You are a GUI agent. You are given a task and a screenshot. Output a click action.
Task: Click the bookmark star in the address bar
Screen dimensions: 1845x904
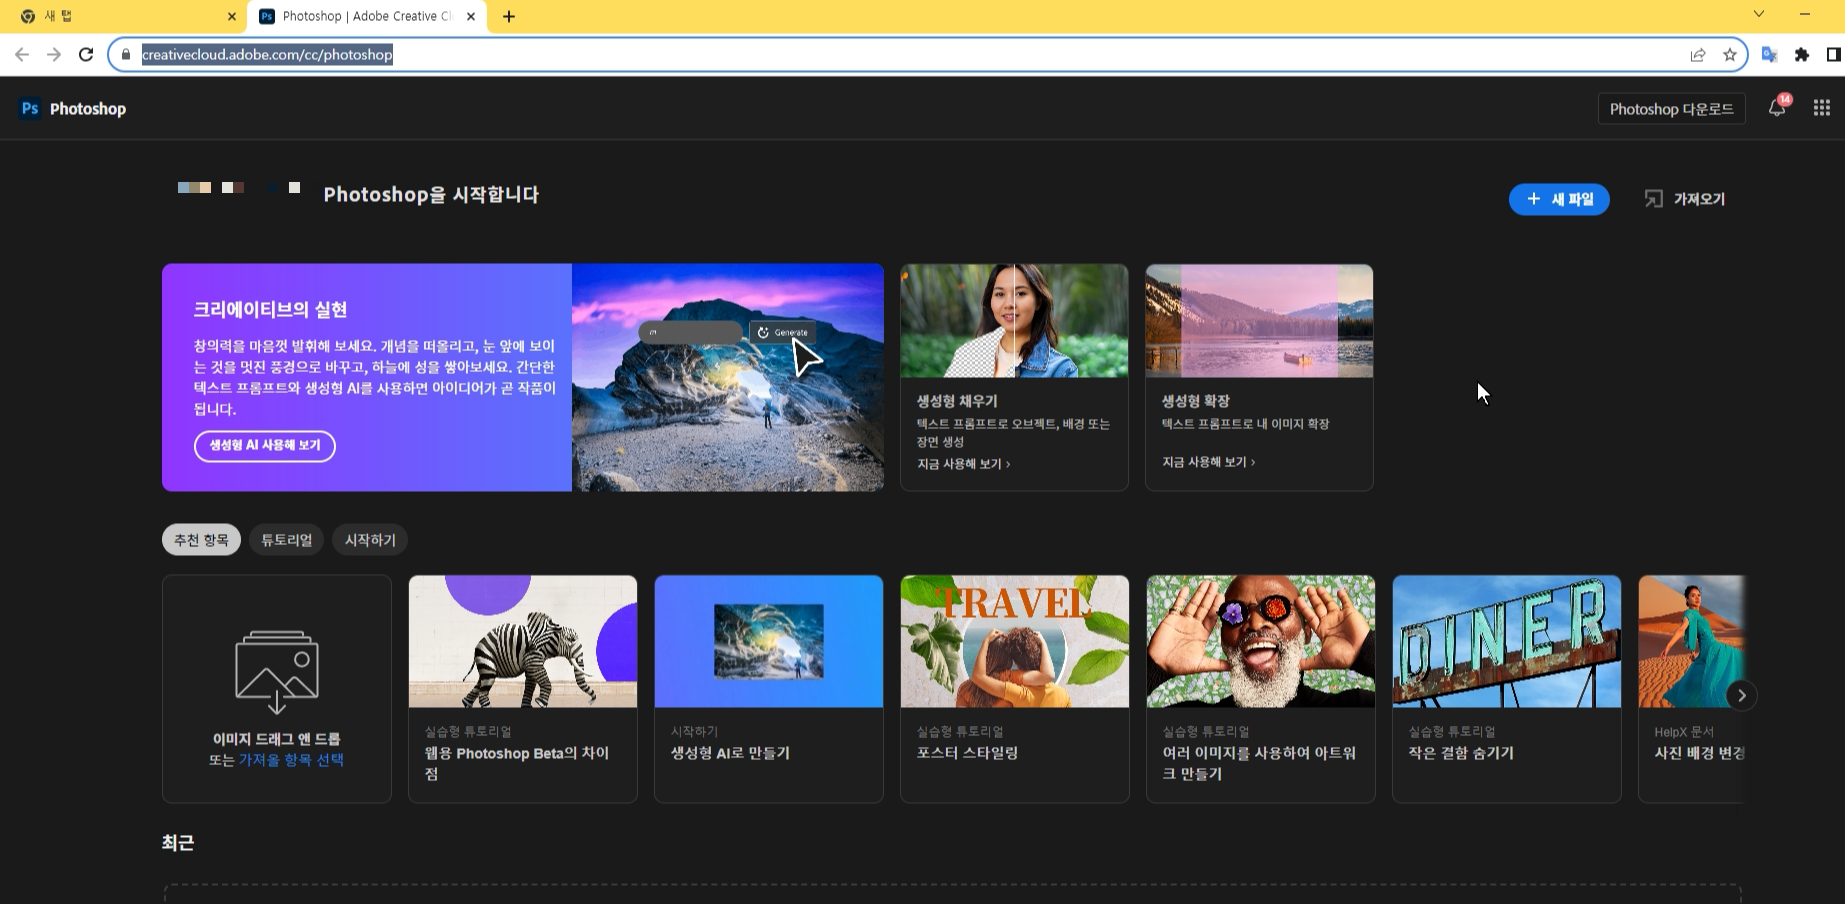pyautogui.click(x=1729, y=55)
